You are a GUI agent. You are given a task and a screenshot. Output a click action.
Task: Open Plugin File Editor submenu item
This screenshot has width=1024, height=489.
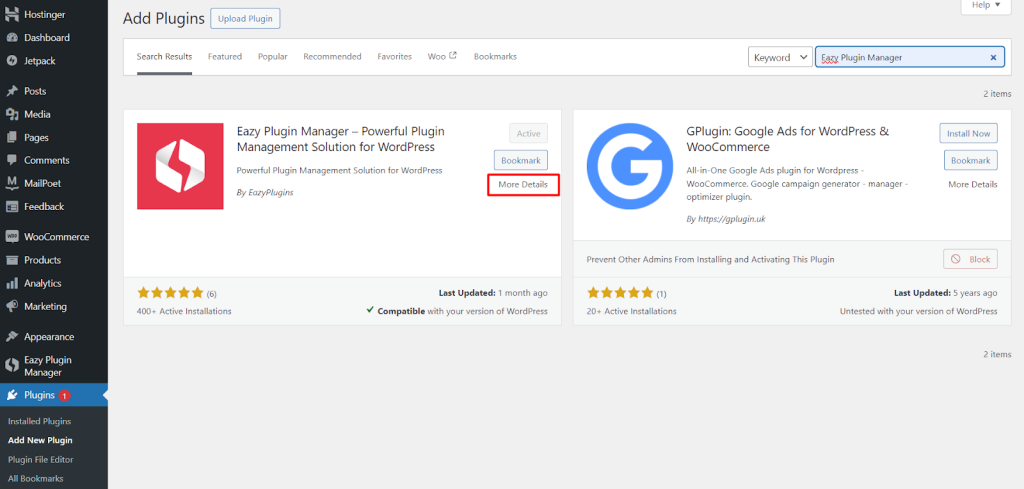[x=40, y=460]
